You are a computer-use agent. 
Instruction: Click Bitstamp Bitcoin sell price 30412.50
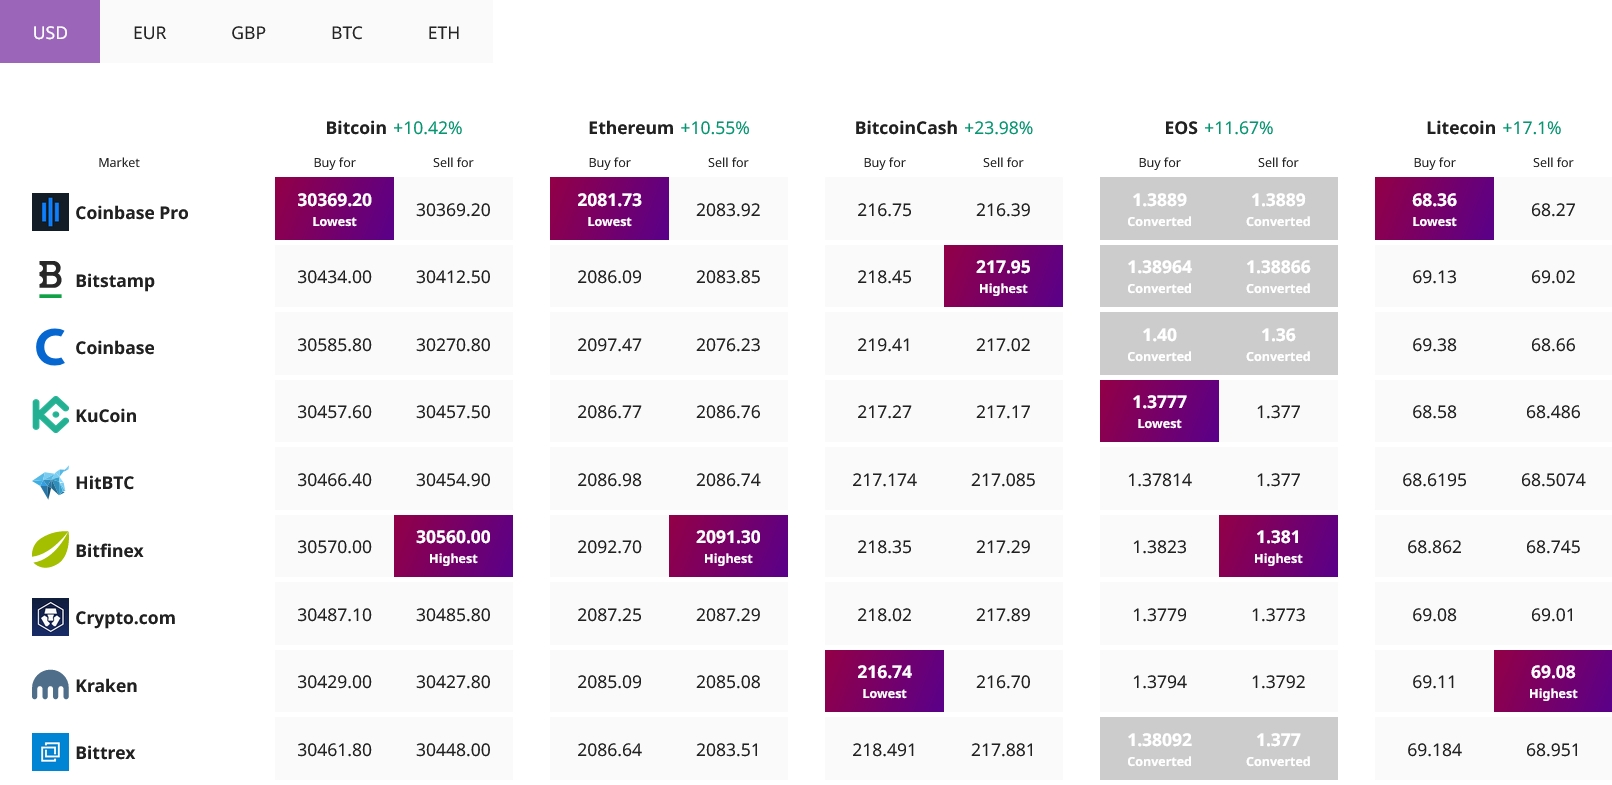point(453,276)
